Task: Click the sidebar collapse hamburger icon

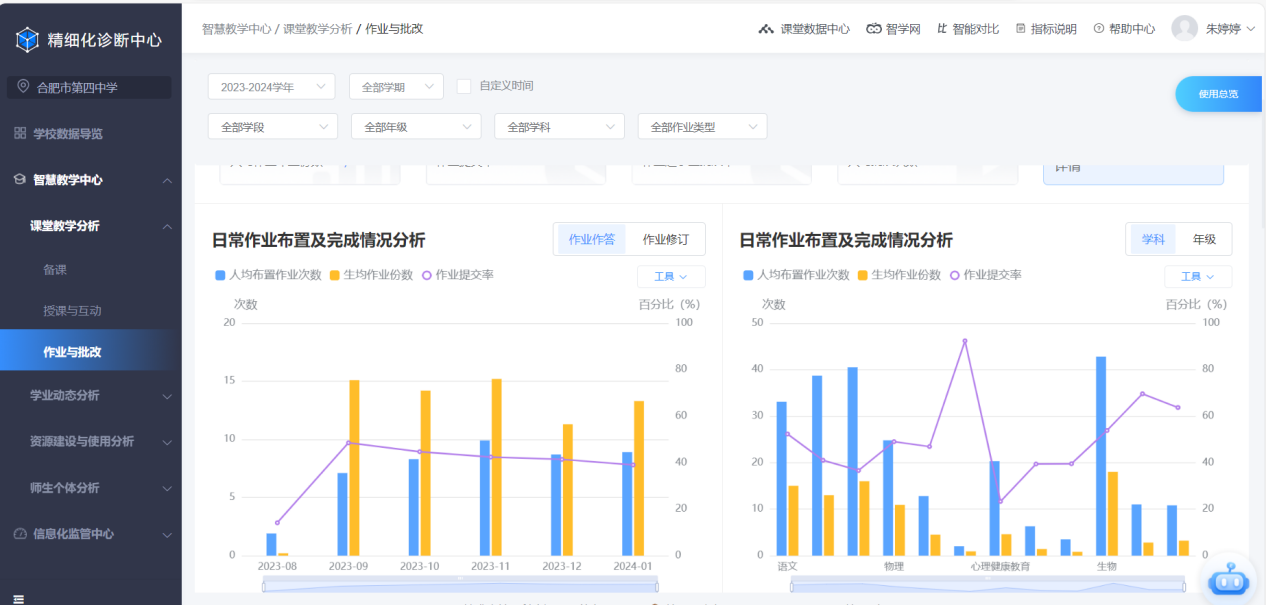Action: tap(18, 598)
